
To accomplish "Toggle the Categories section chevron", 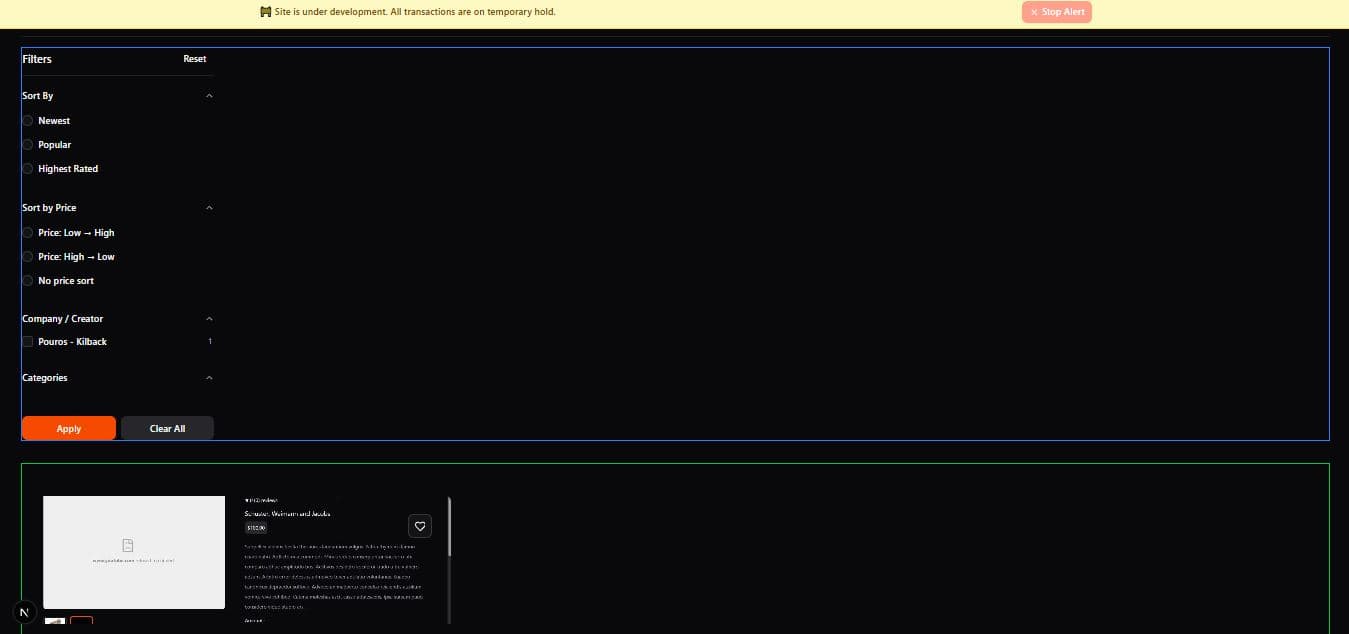I will 209,378.
